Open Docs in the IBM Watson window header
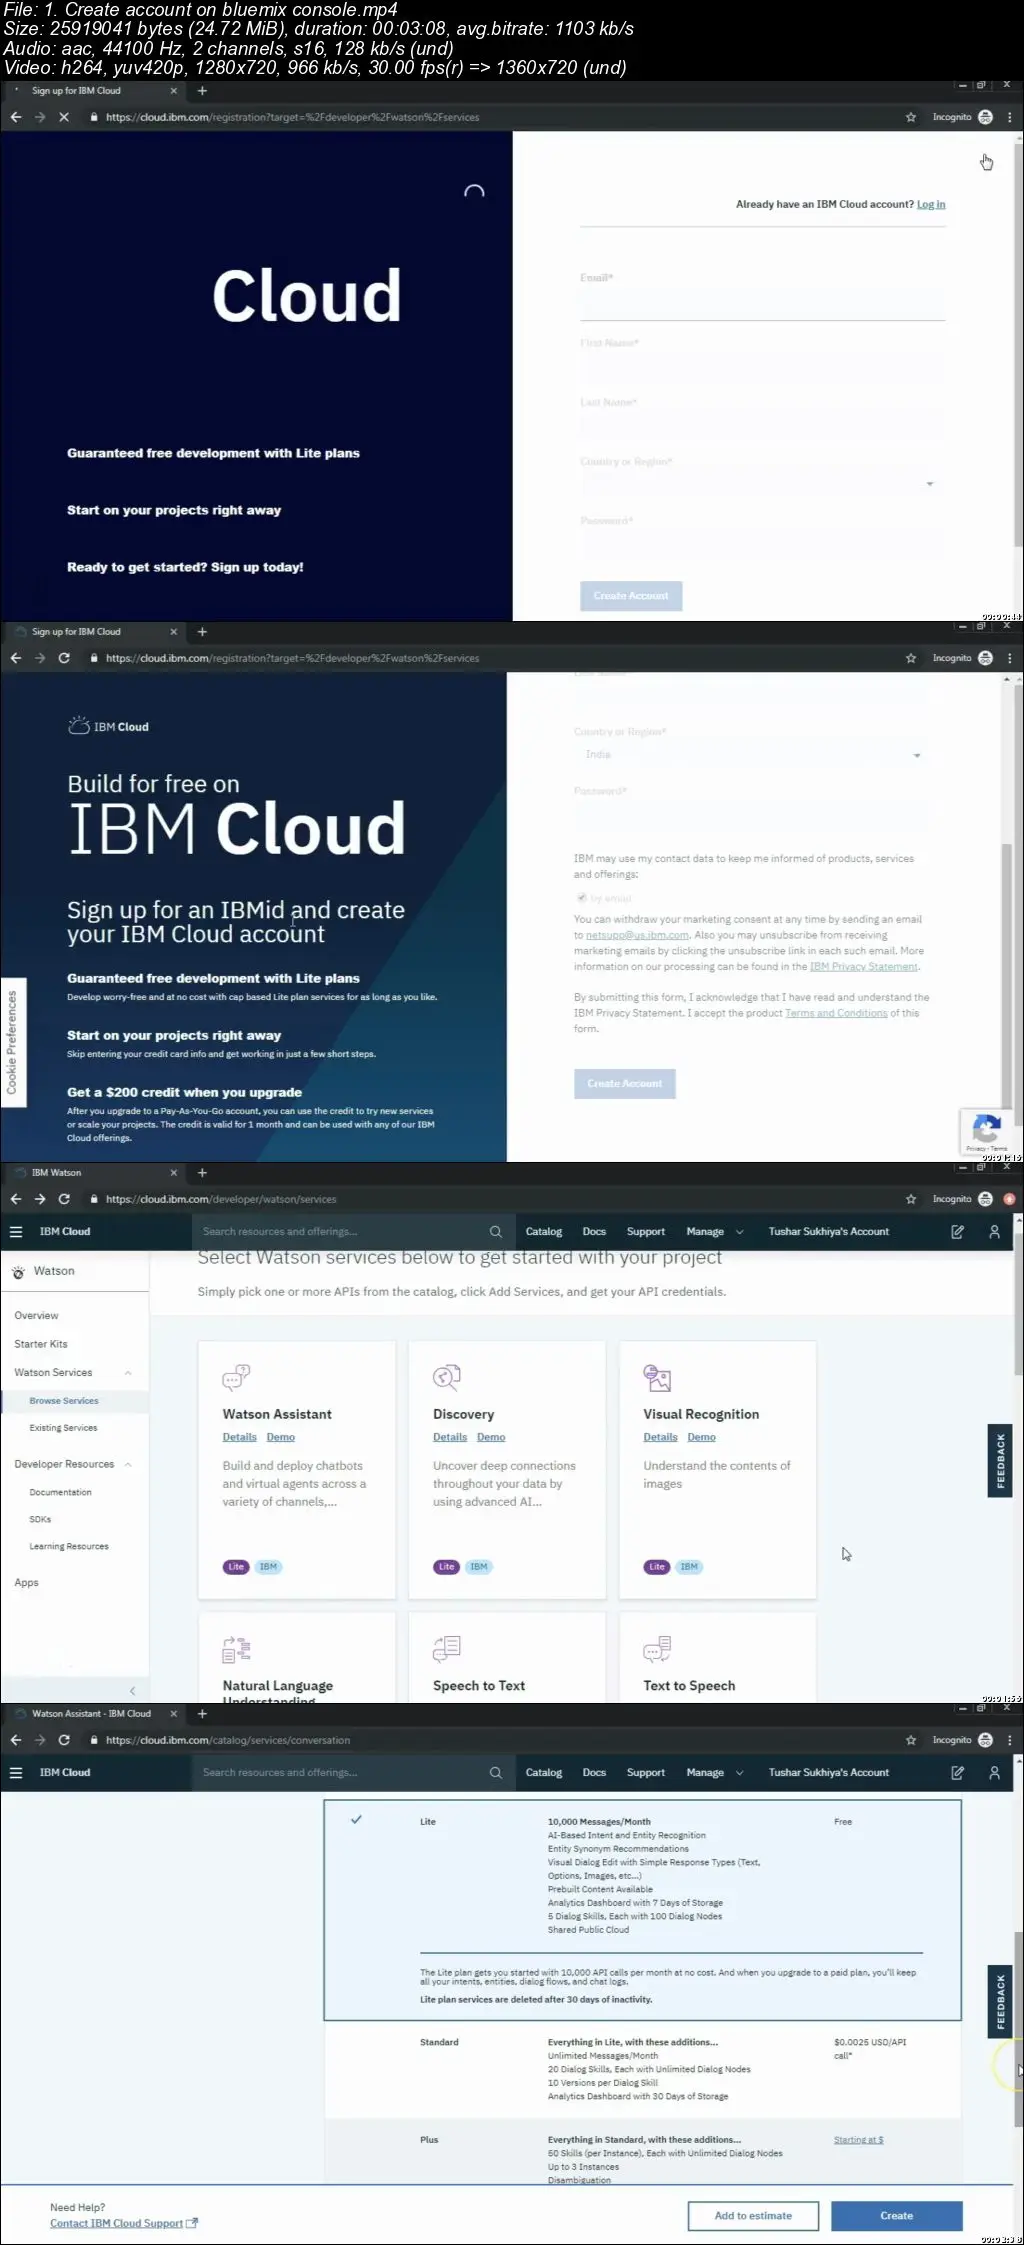1024x2245 pixels. point(594,1231)
